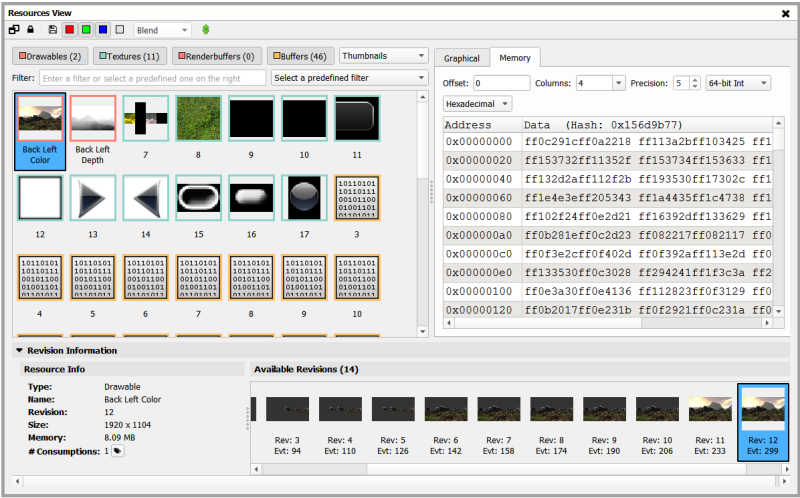
Task: Select the Back Left Depth thumbnail
Action: click(x=92, y=130)
